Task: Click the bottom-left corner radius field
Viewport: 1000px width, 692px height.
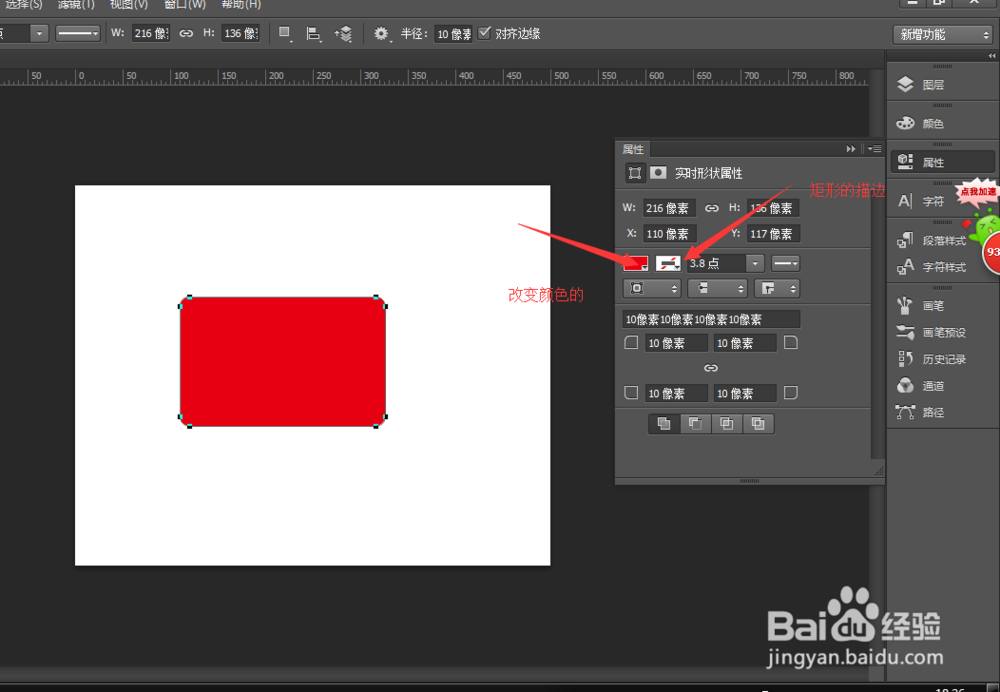Action: point(676,393)
